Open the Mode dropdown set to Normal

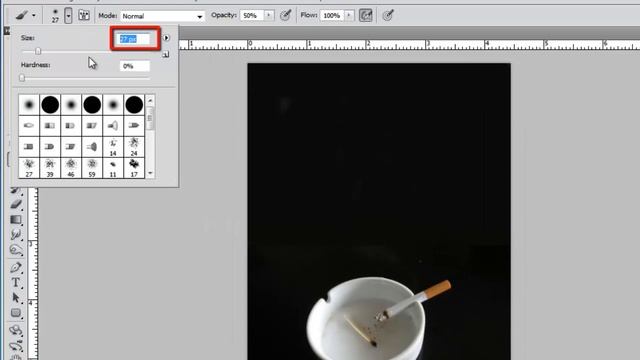[x=162, y=16]
